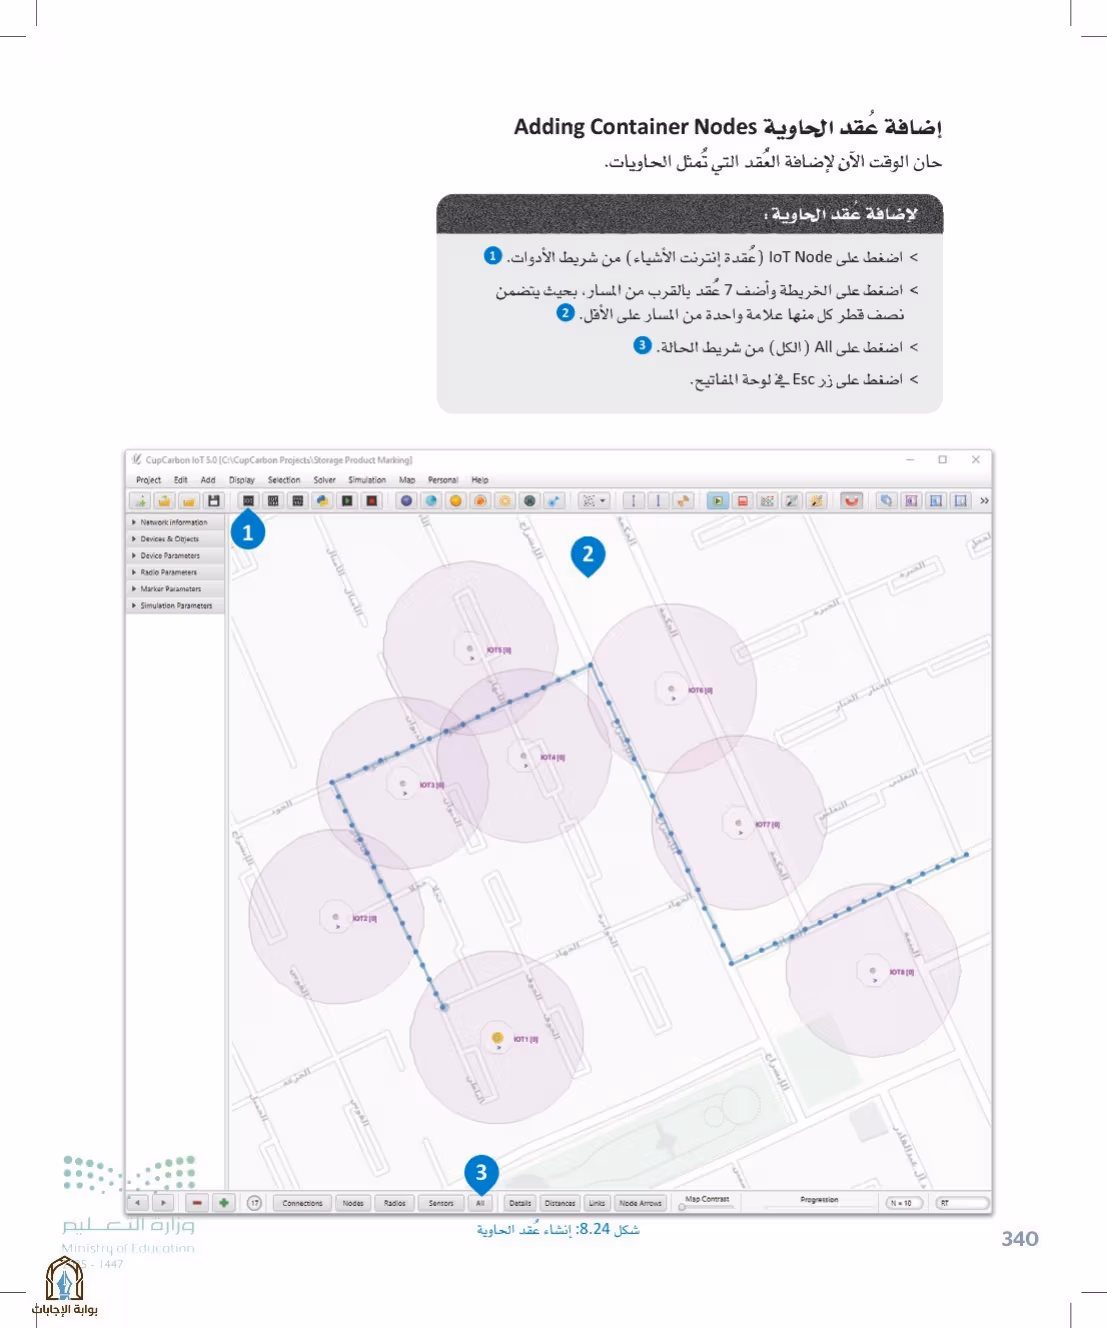Open the Personal menu
This screenshot has height=1328, width=1107.
(x=443, y=480)
